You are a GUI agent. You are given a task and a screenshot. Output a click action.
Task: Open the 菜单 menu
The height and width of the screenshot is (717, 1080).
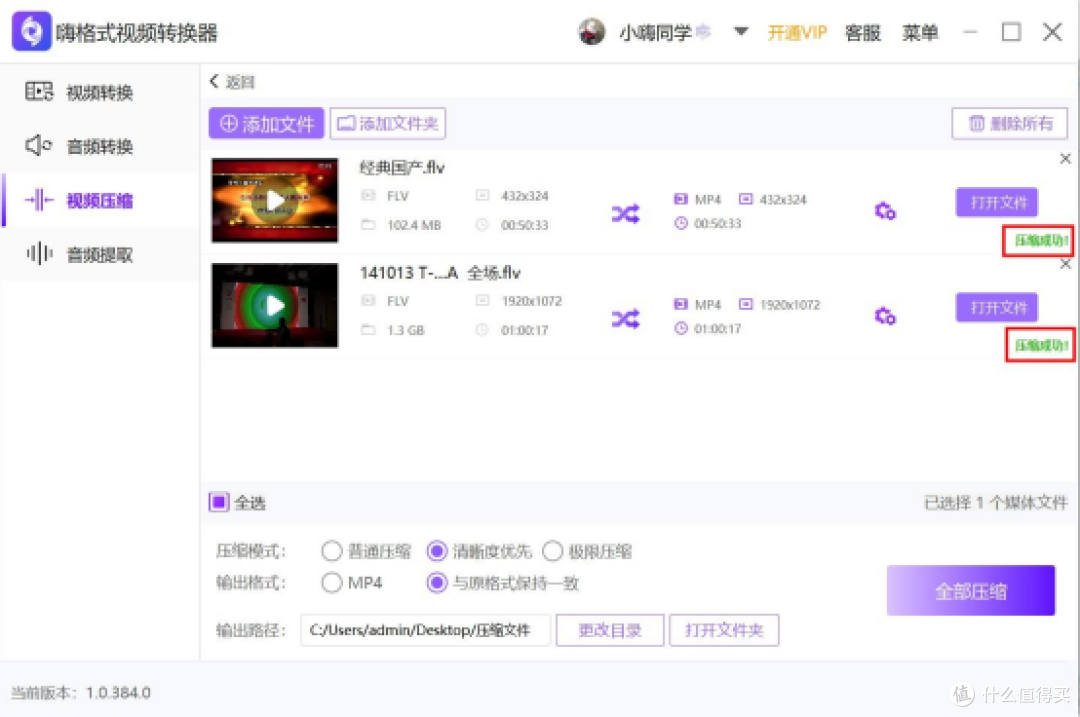pyautogui.click(x=920, y=32)
